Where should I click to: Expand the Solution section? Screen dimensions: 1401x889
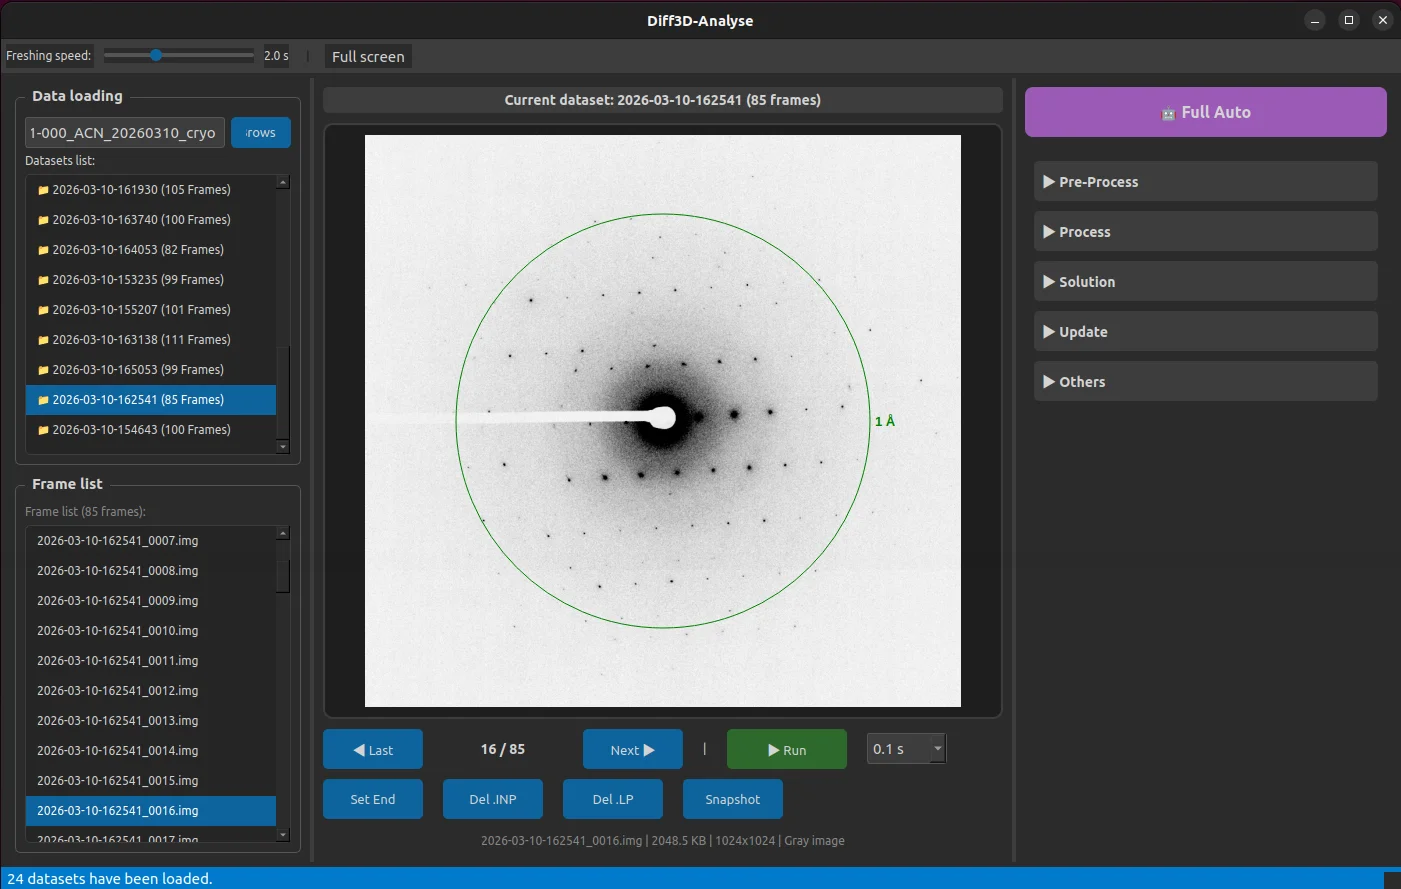(x=1205, y=282)
